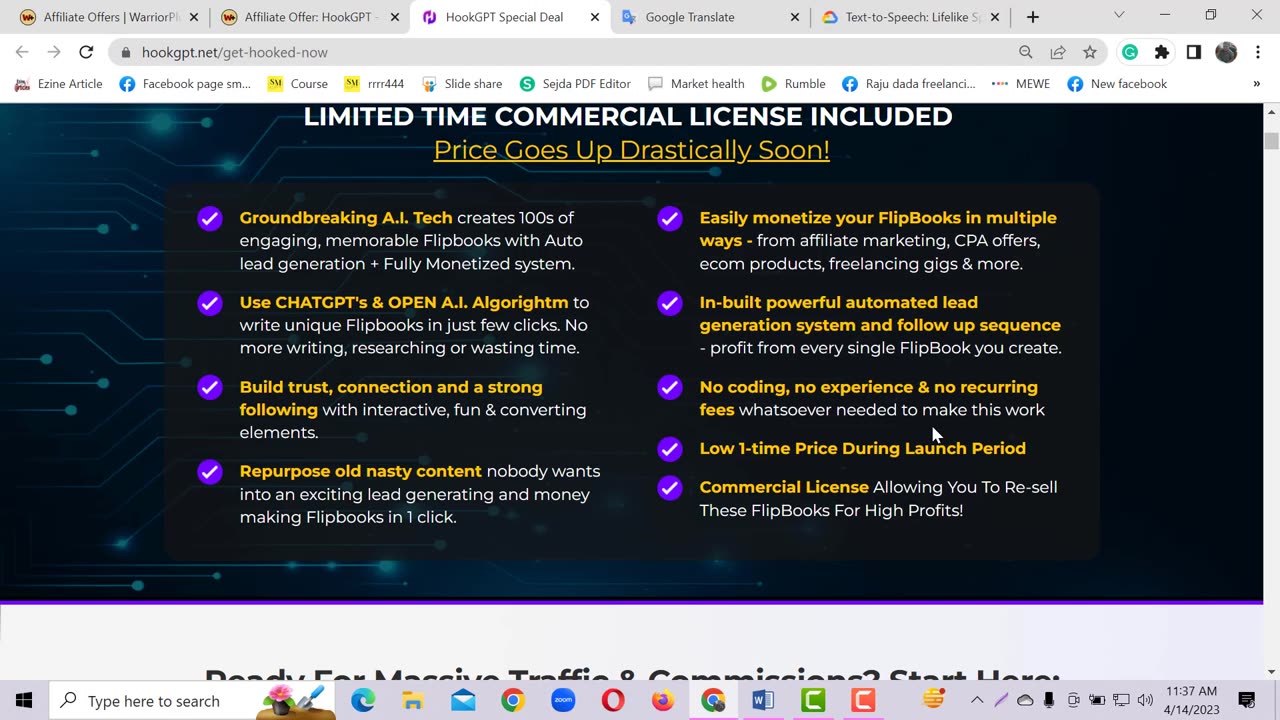The width and height of the screenshot is (1280, 720).
Task: View site information lock icon
Action: [125, 52]
